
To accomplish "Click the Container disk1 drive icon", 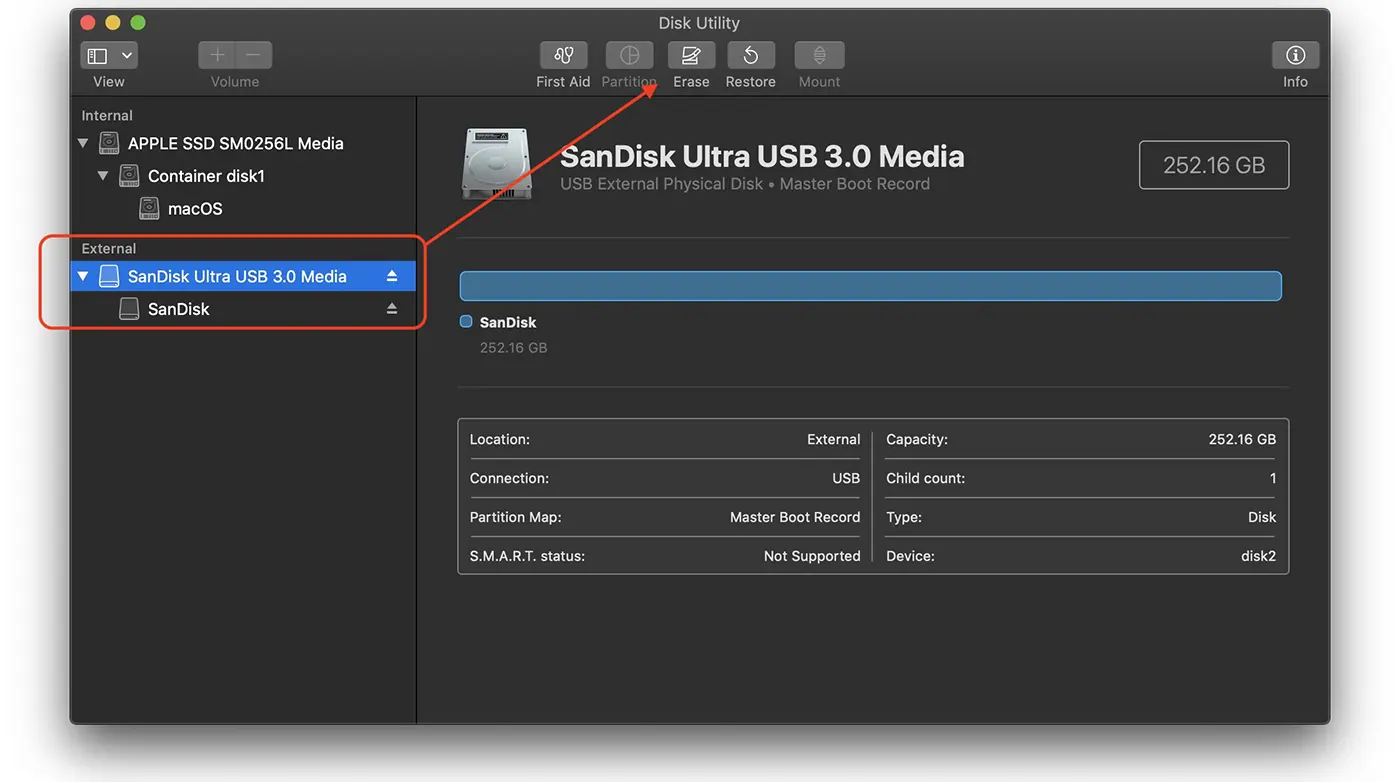I will pyautogui.click(x=129, y=176).
